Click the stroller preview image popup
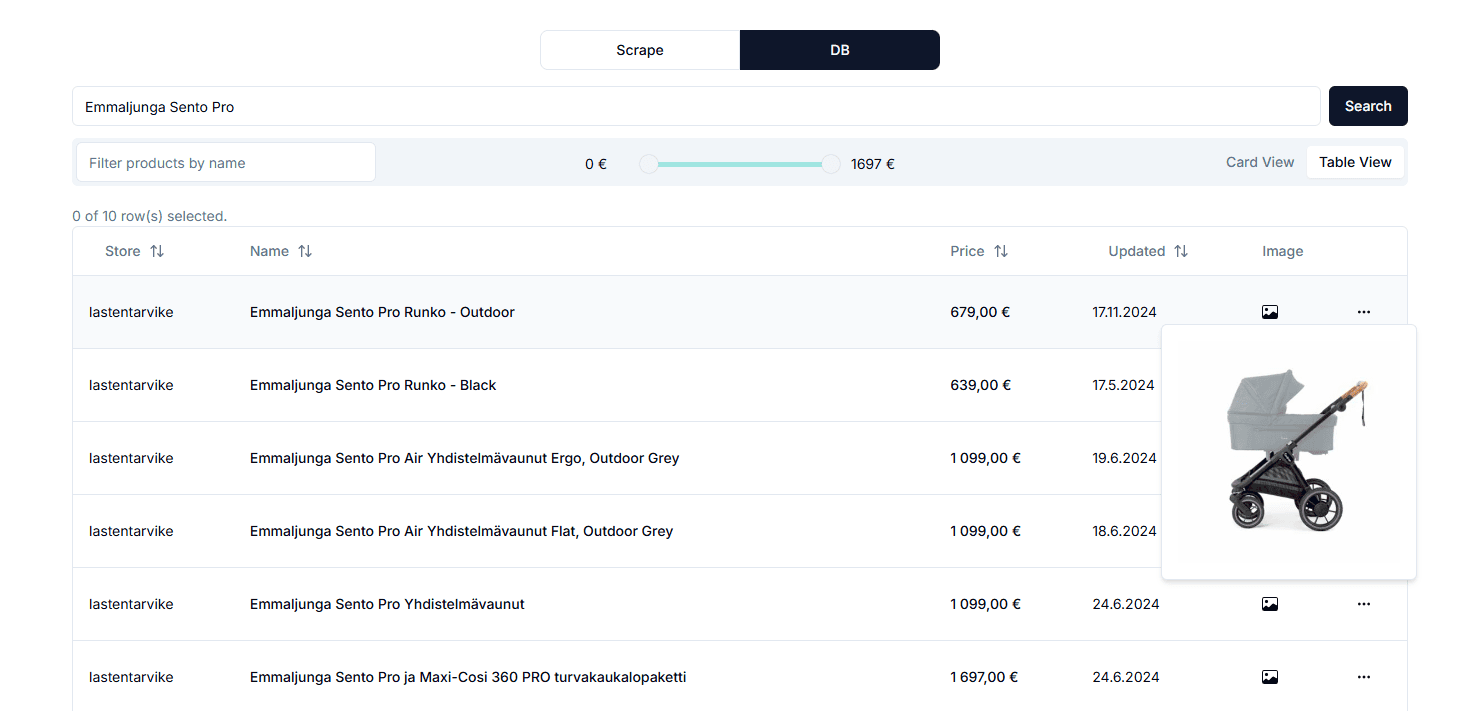1474x711 pixels. coord(1289,452)
